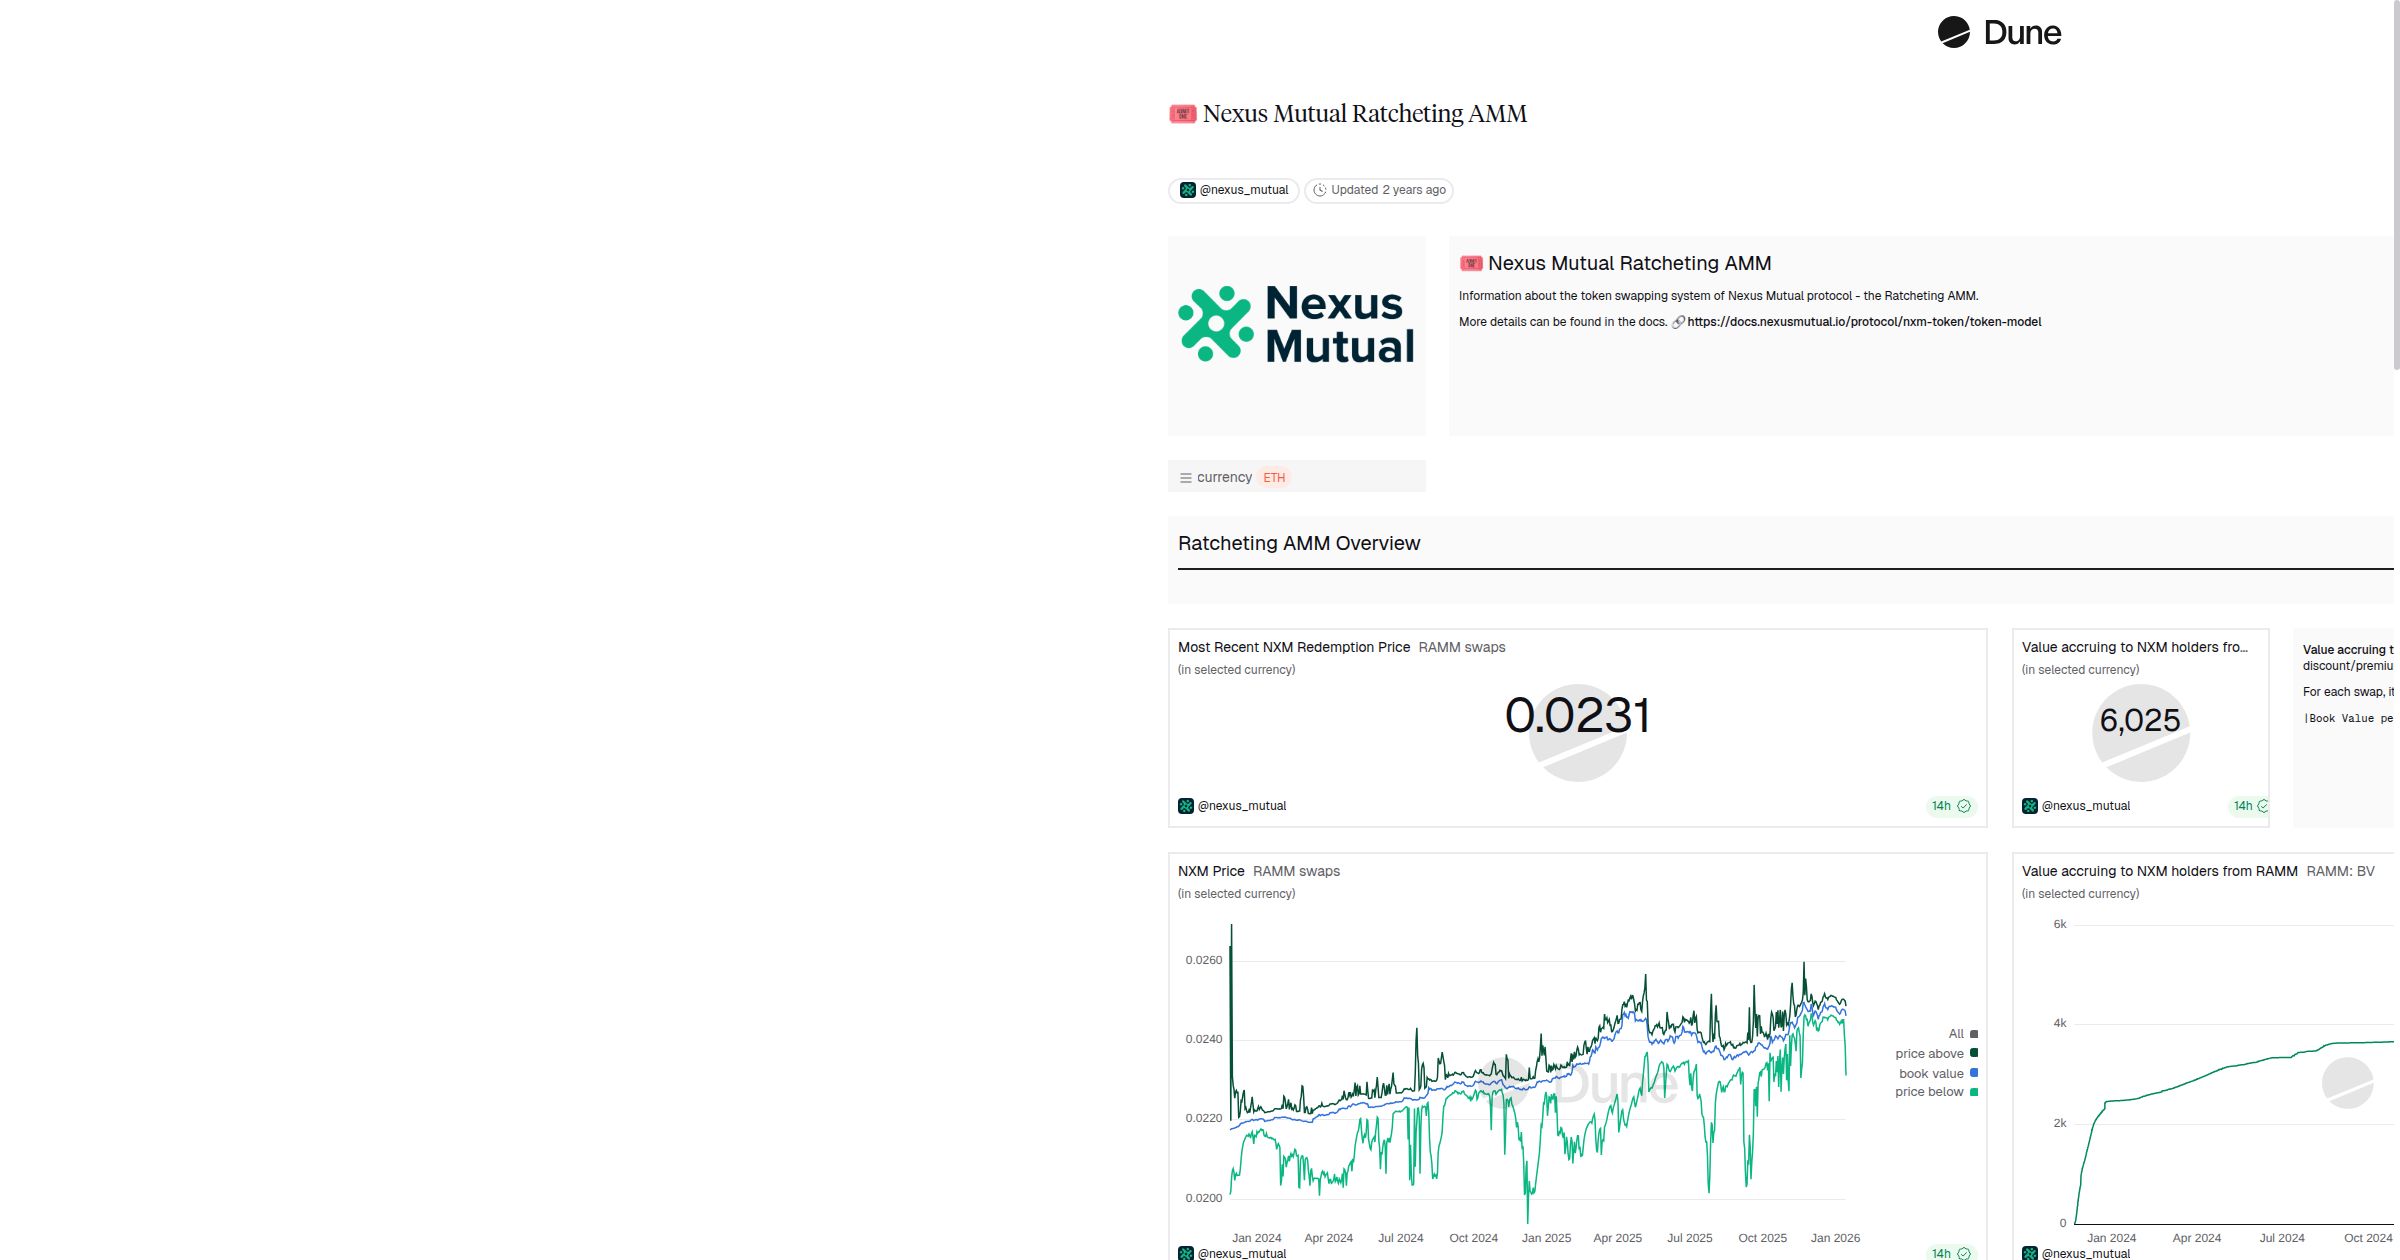Click the 0.0231 redemption price counter
The width and height of the screenshot is (2400, 1260).
coord(1577,716)
